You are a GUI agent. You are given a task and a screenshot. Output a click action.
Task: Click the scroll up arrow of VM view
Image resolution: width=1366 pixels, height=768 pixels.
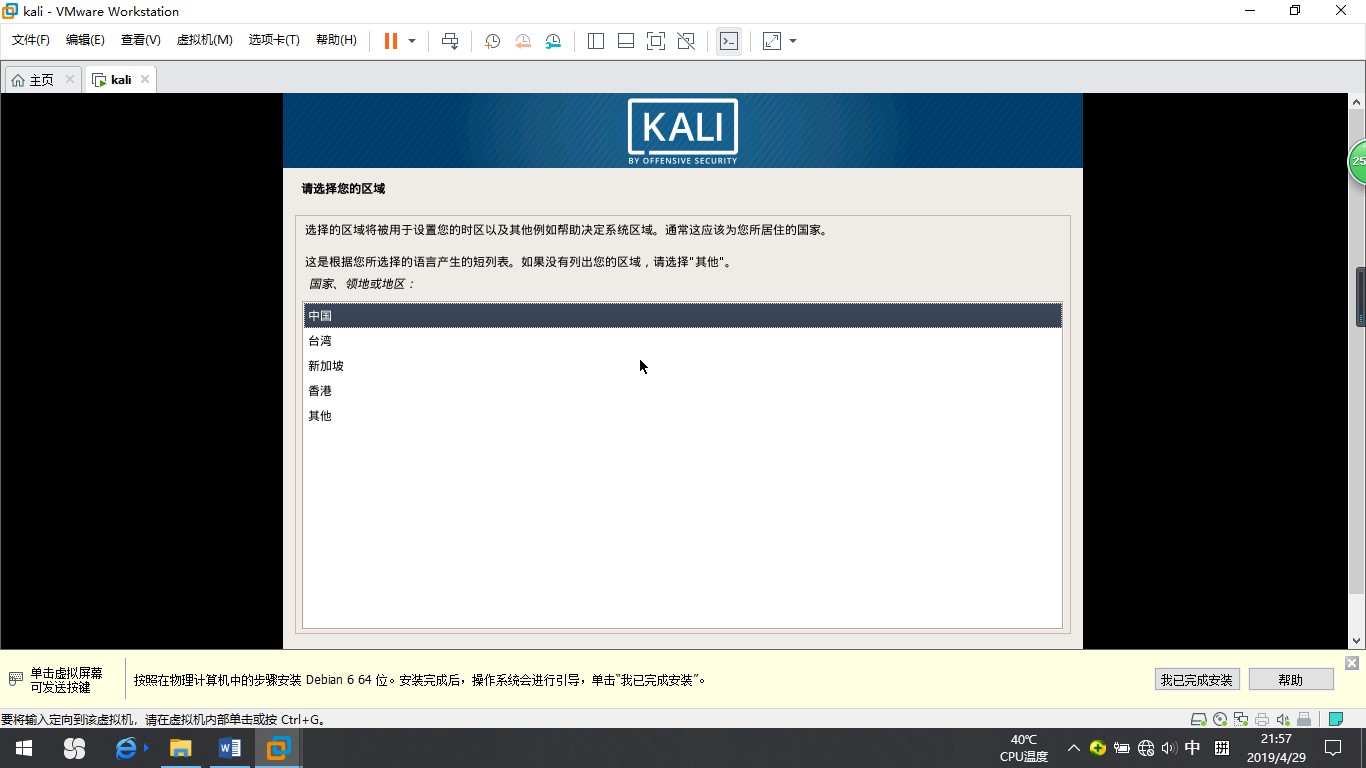point(1358,101)
